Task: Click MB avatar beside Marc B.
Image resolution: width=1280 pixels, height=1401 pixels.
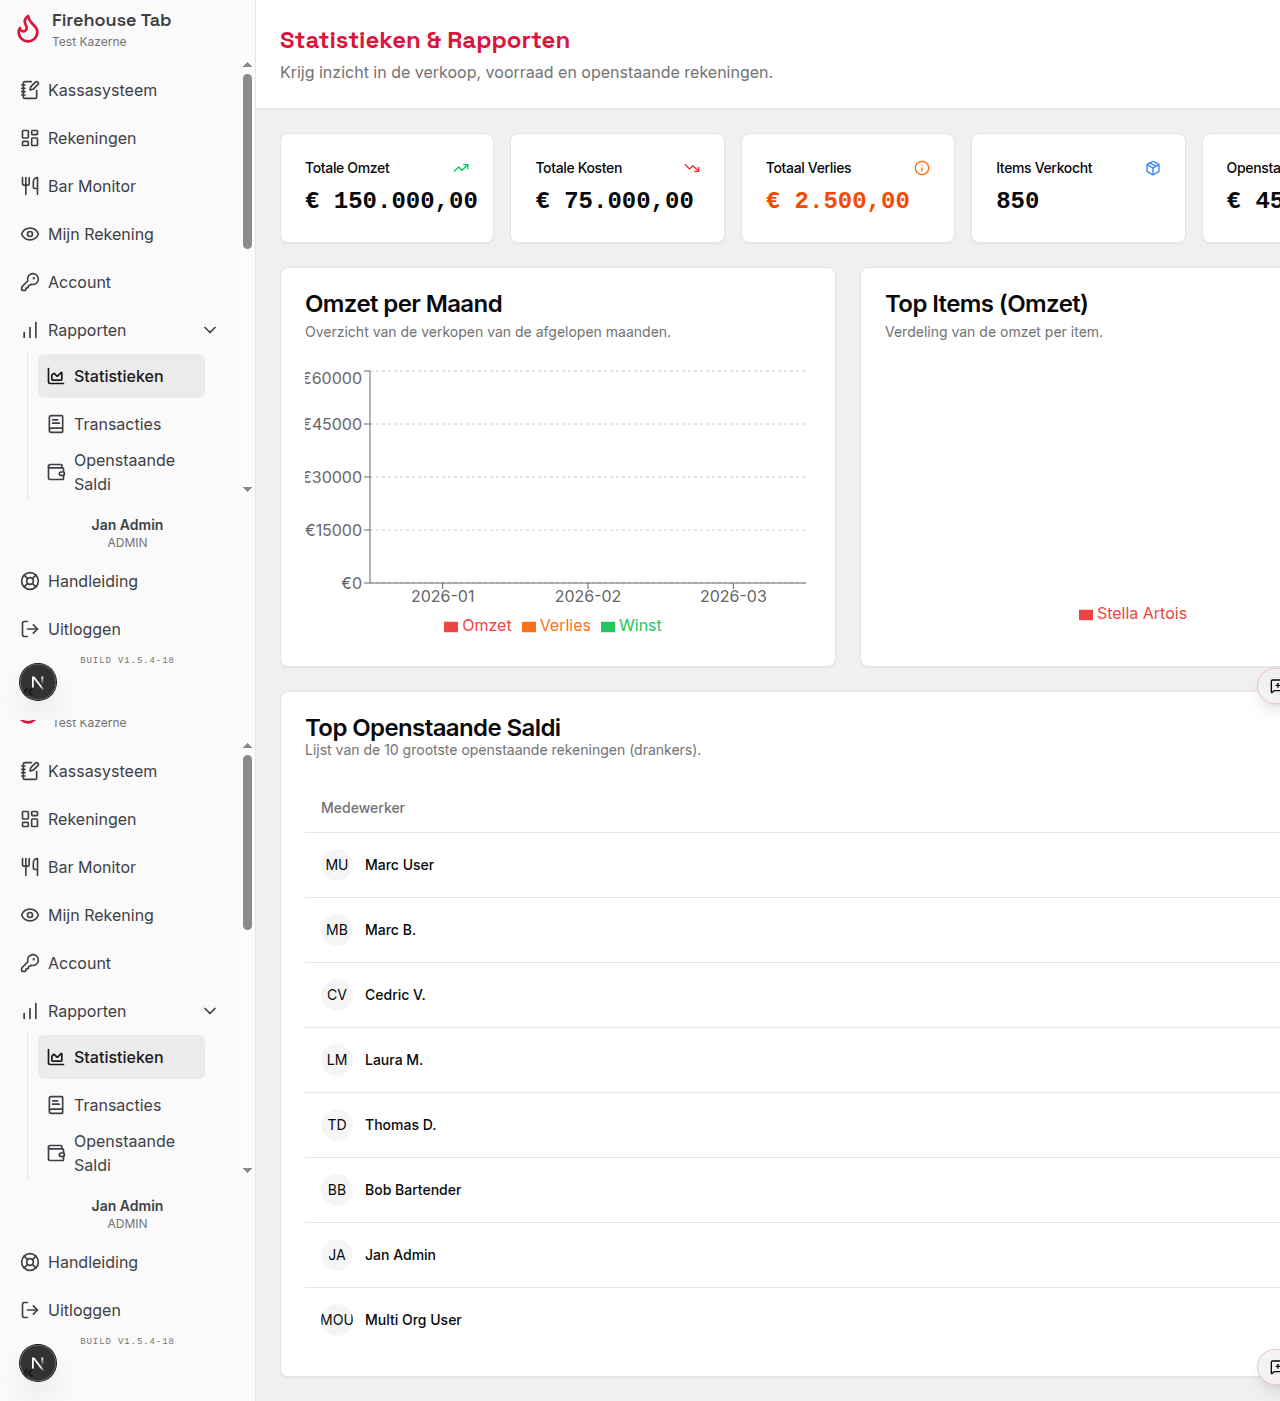Action: 337,930
